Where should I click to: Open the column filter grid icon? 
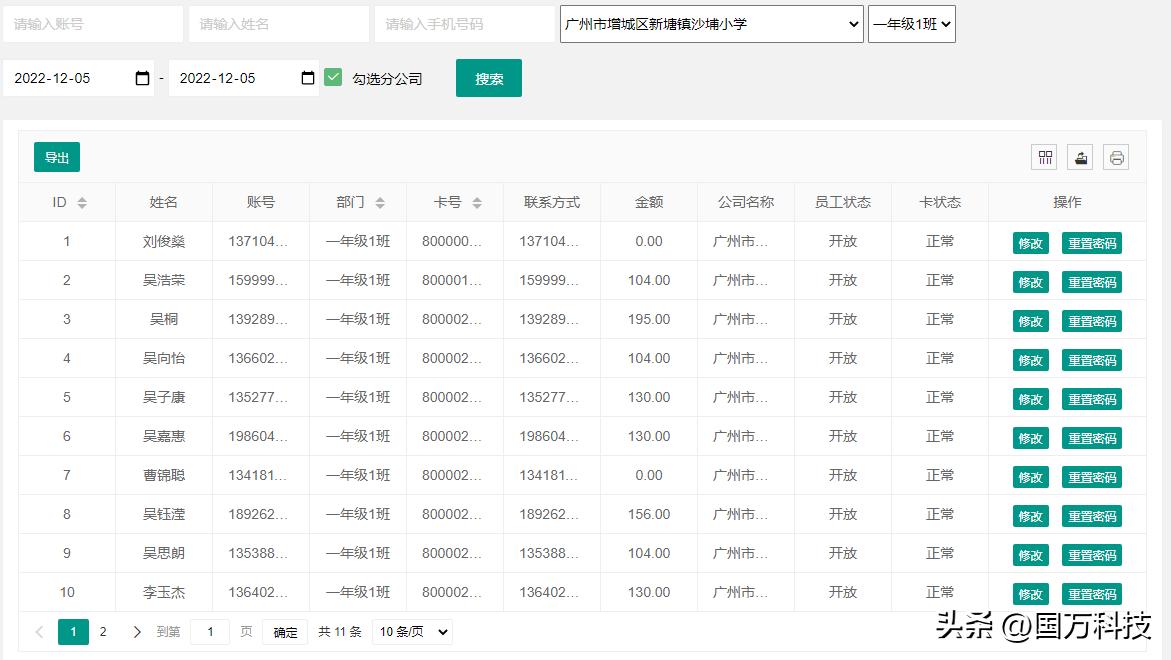1045,157
